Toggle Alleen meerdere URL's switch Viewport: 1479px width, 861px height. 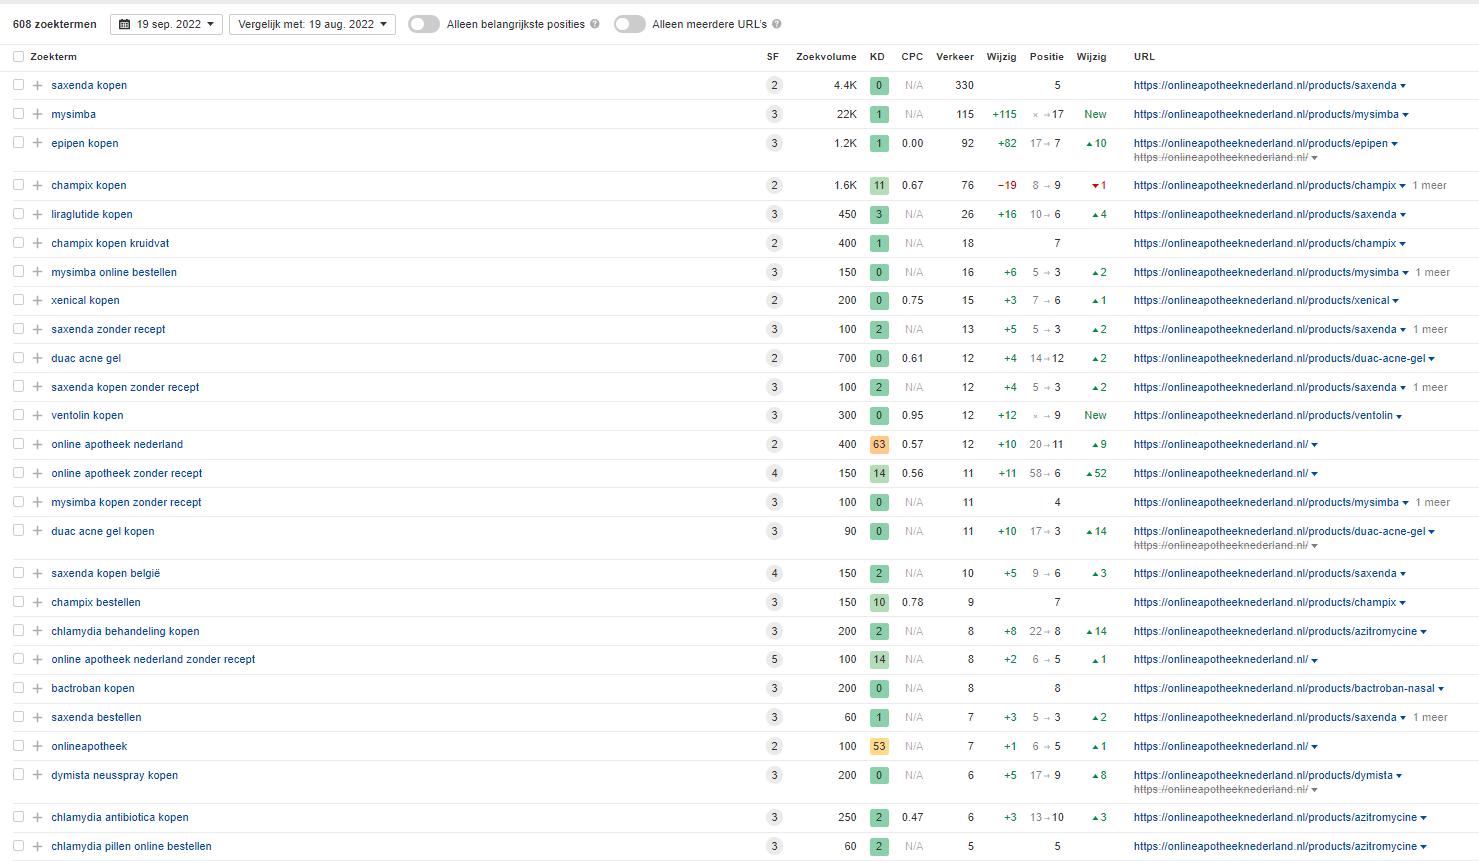click(x=630, y=24)
